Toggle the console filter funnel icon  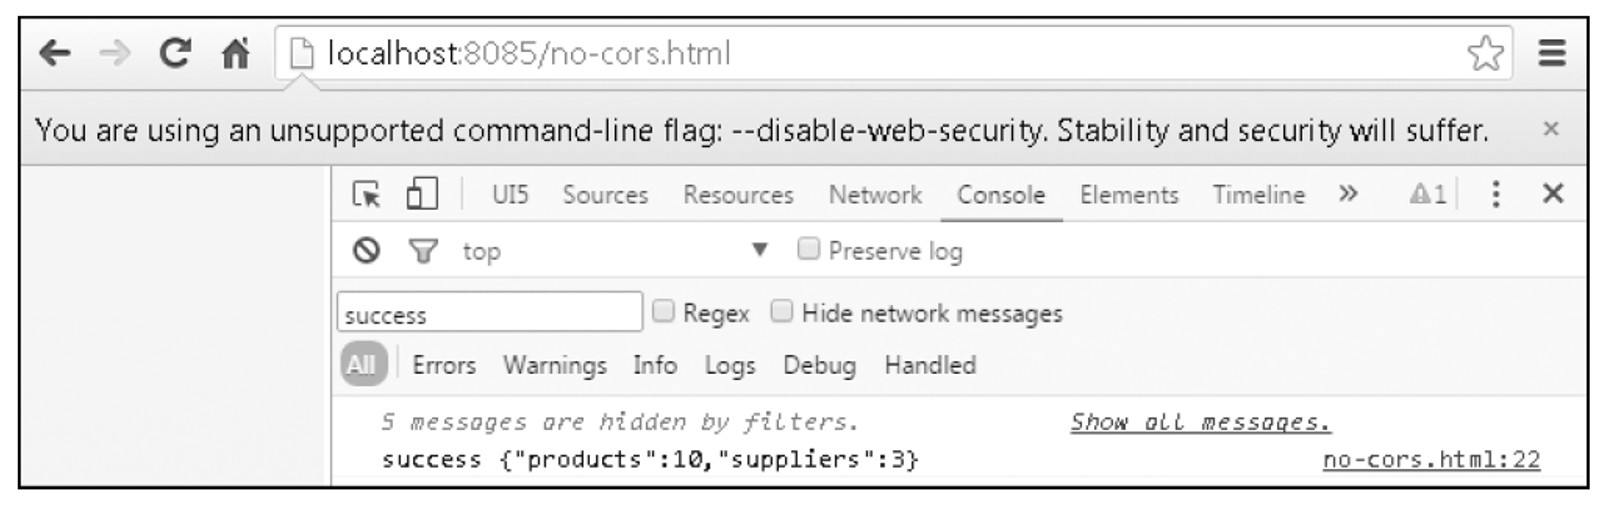pos(423,251)
